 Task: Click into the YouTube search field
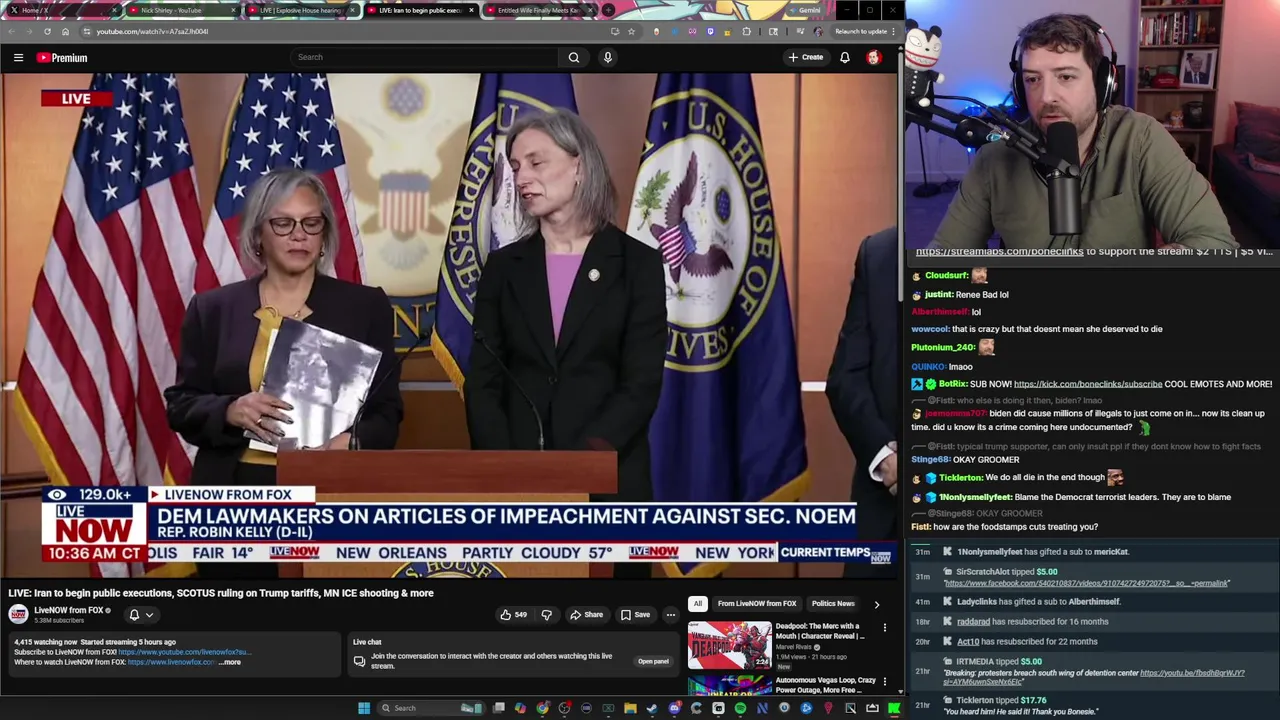(425, 57)
